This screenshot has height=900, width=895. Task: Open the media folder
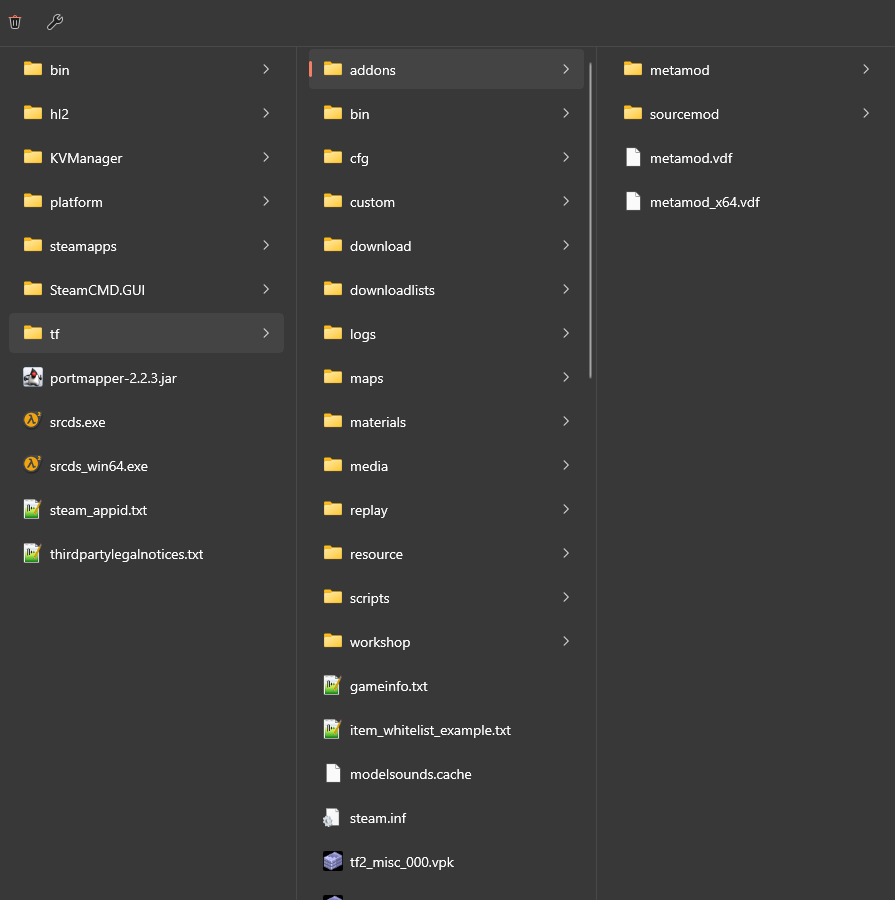coord(446,465)
